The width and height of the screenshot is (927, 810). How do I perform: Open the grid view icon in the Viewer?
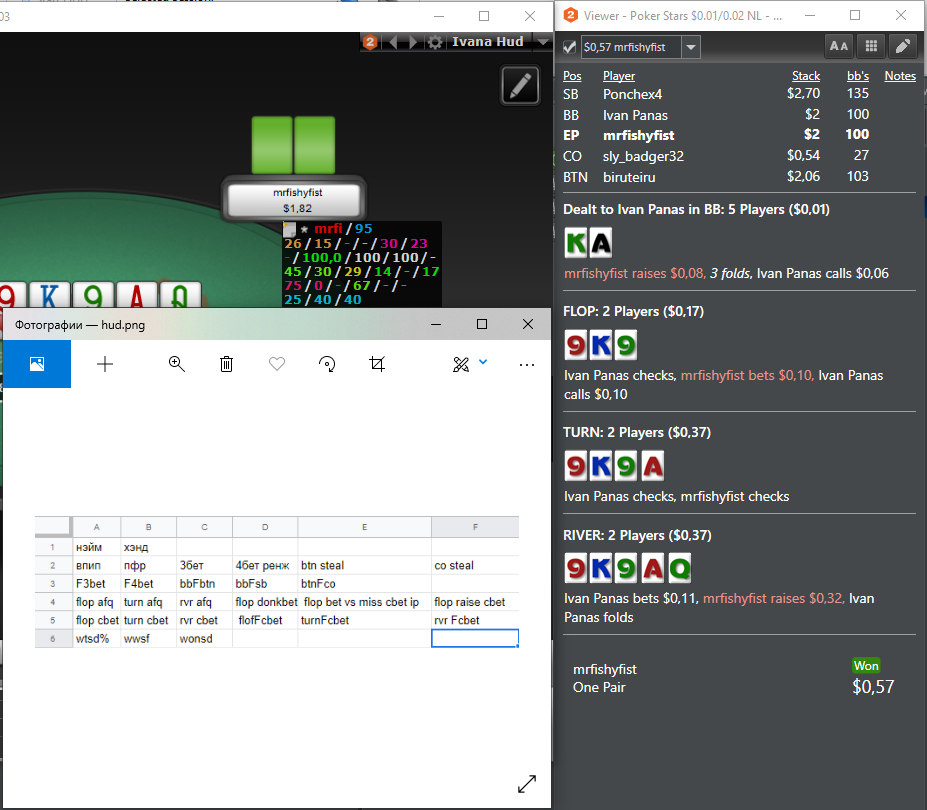[x=871, y=46]
